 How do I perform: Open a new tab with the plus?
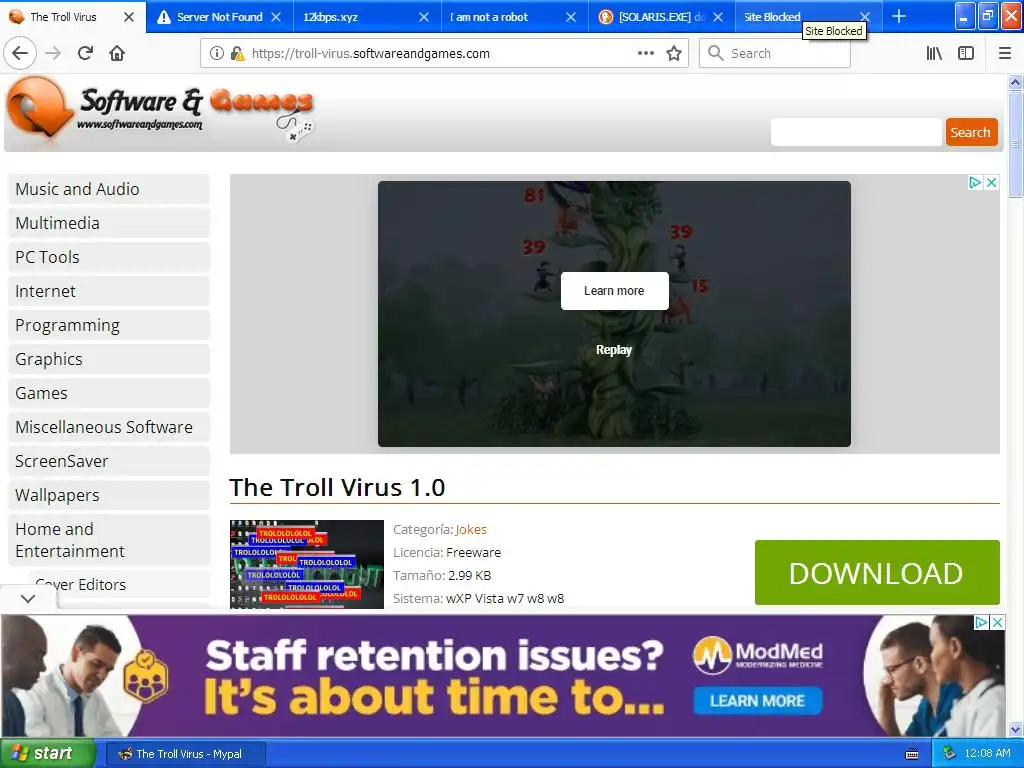pos(899,16)
